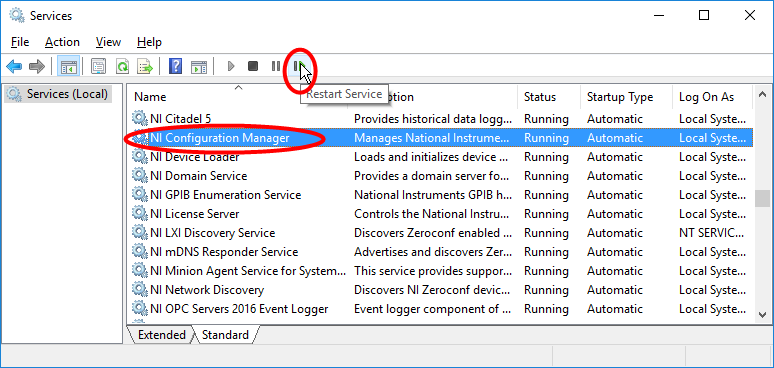Click the Export List toolbar icon

point(145,66)
